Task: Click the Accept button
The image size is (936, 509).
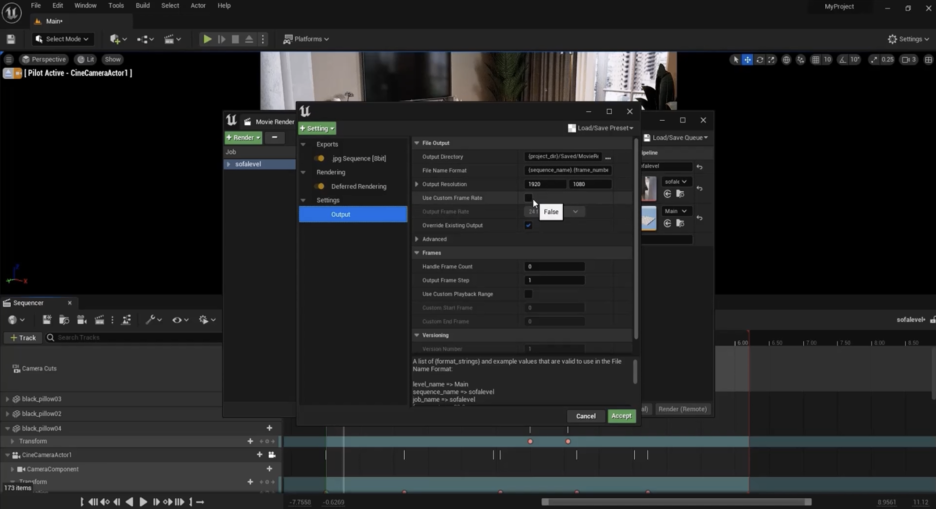Action: pos(621,416)
